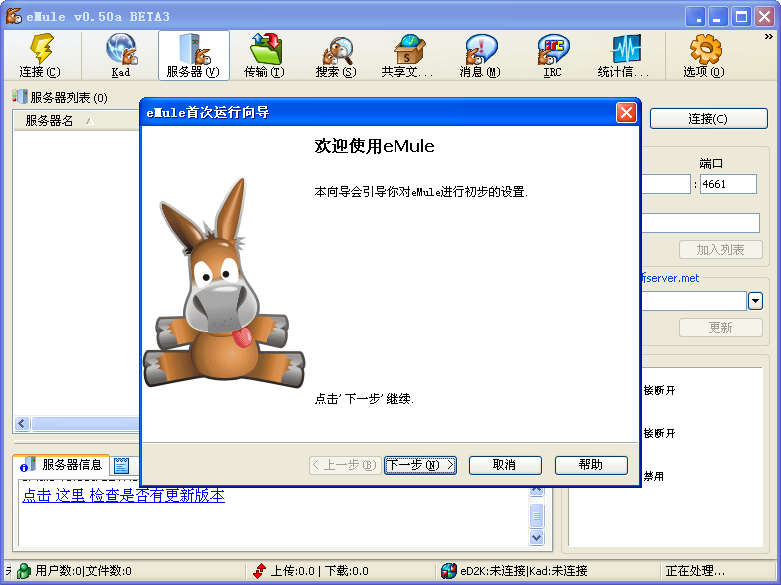Image resolution: width=781 pixels, height=585 pixels.
Task: Click the 连接(C) button in the server panel
Action: click(708, 119)
